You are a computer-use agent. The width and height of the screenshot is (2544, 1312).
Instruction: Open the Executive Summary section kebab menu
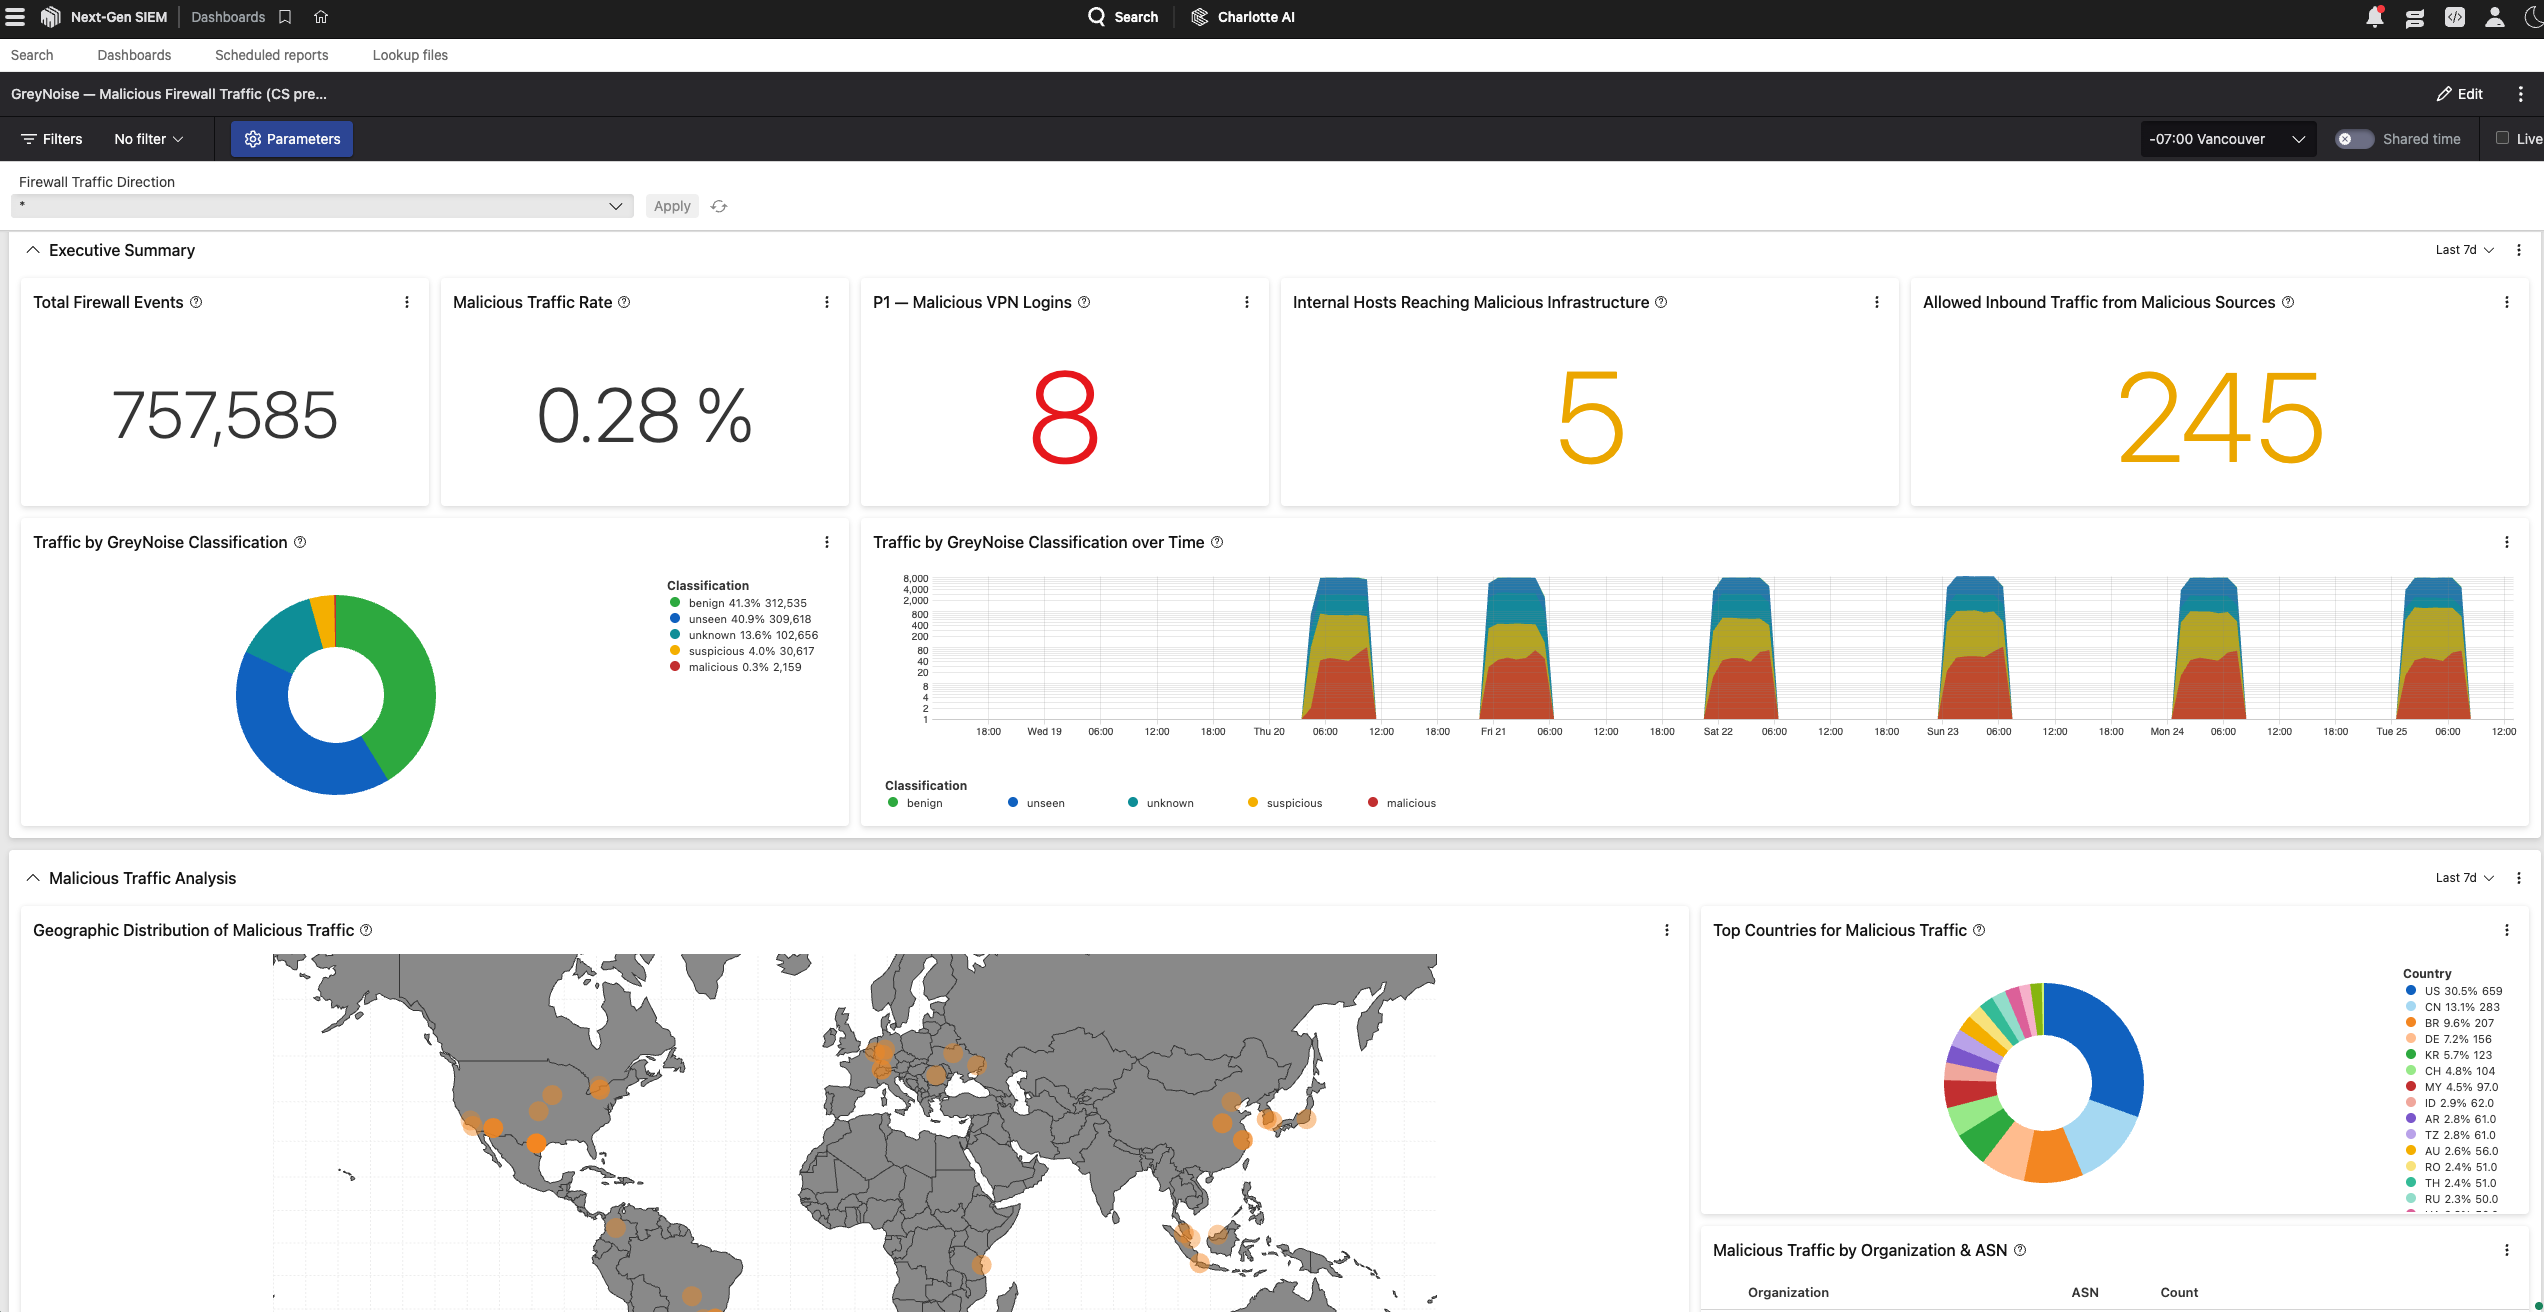(2519, 250)
